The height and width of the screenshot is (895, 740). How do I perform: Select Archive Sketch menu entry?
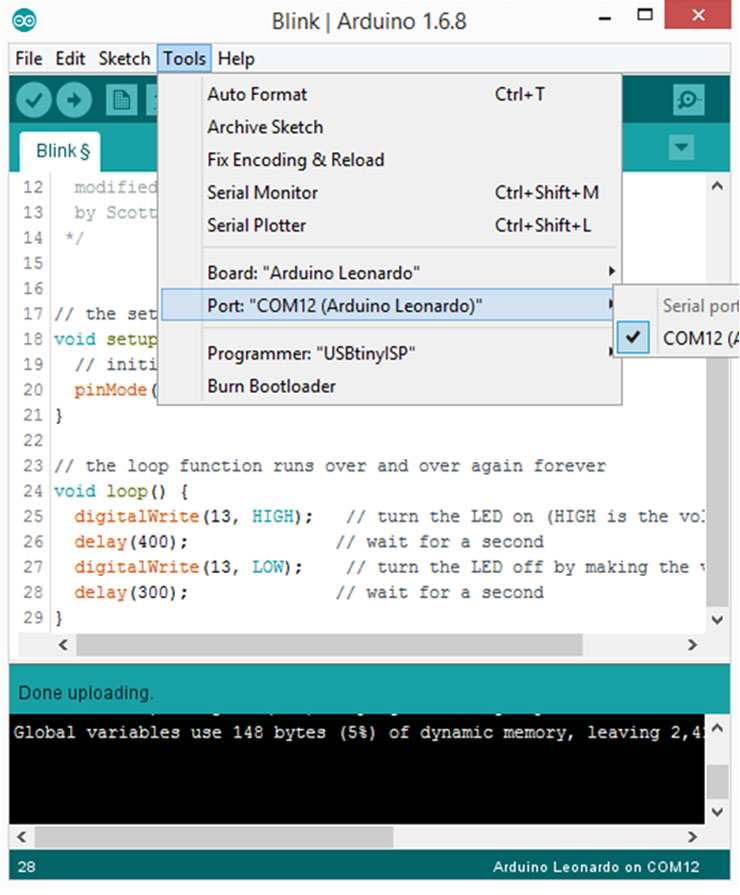point(391,127)
